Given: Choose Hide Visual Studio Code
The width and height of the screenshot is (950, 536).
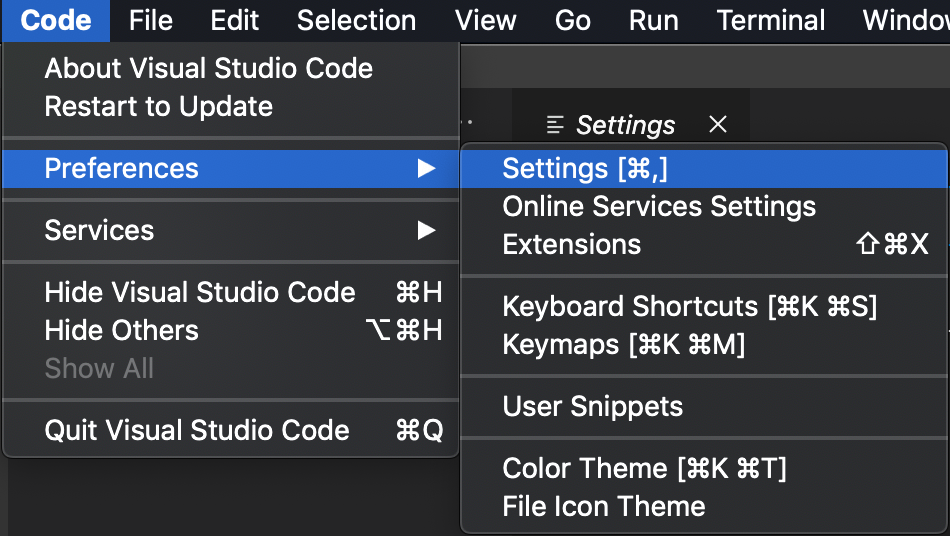Looking at the screenshot, I should pos(231,293).
